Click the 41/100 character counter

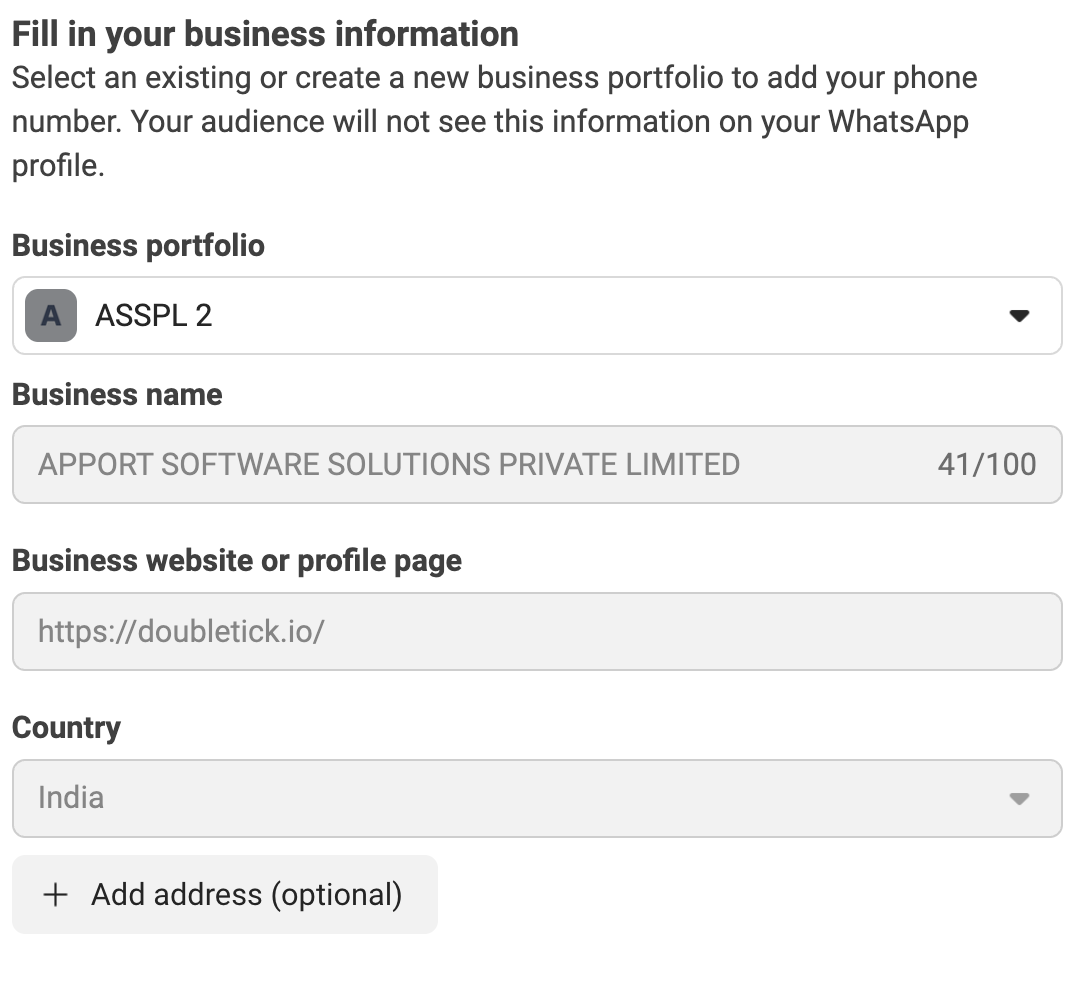coord(986,465)
